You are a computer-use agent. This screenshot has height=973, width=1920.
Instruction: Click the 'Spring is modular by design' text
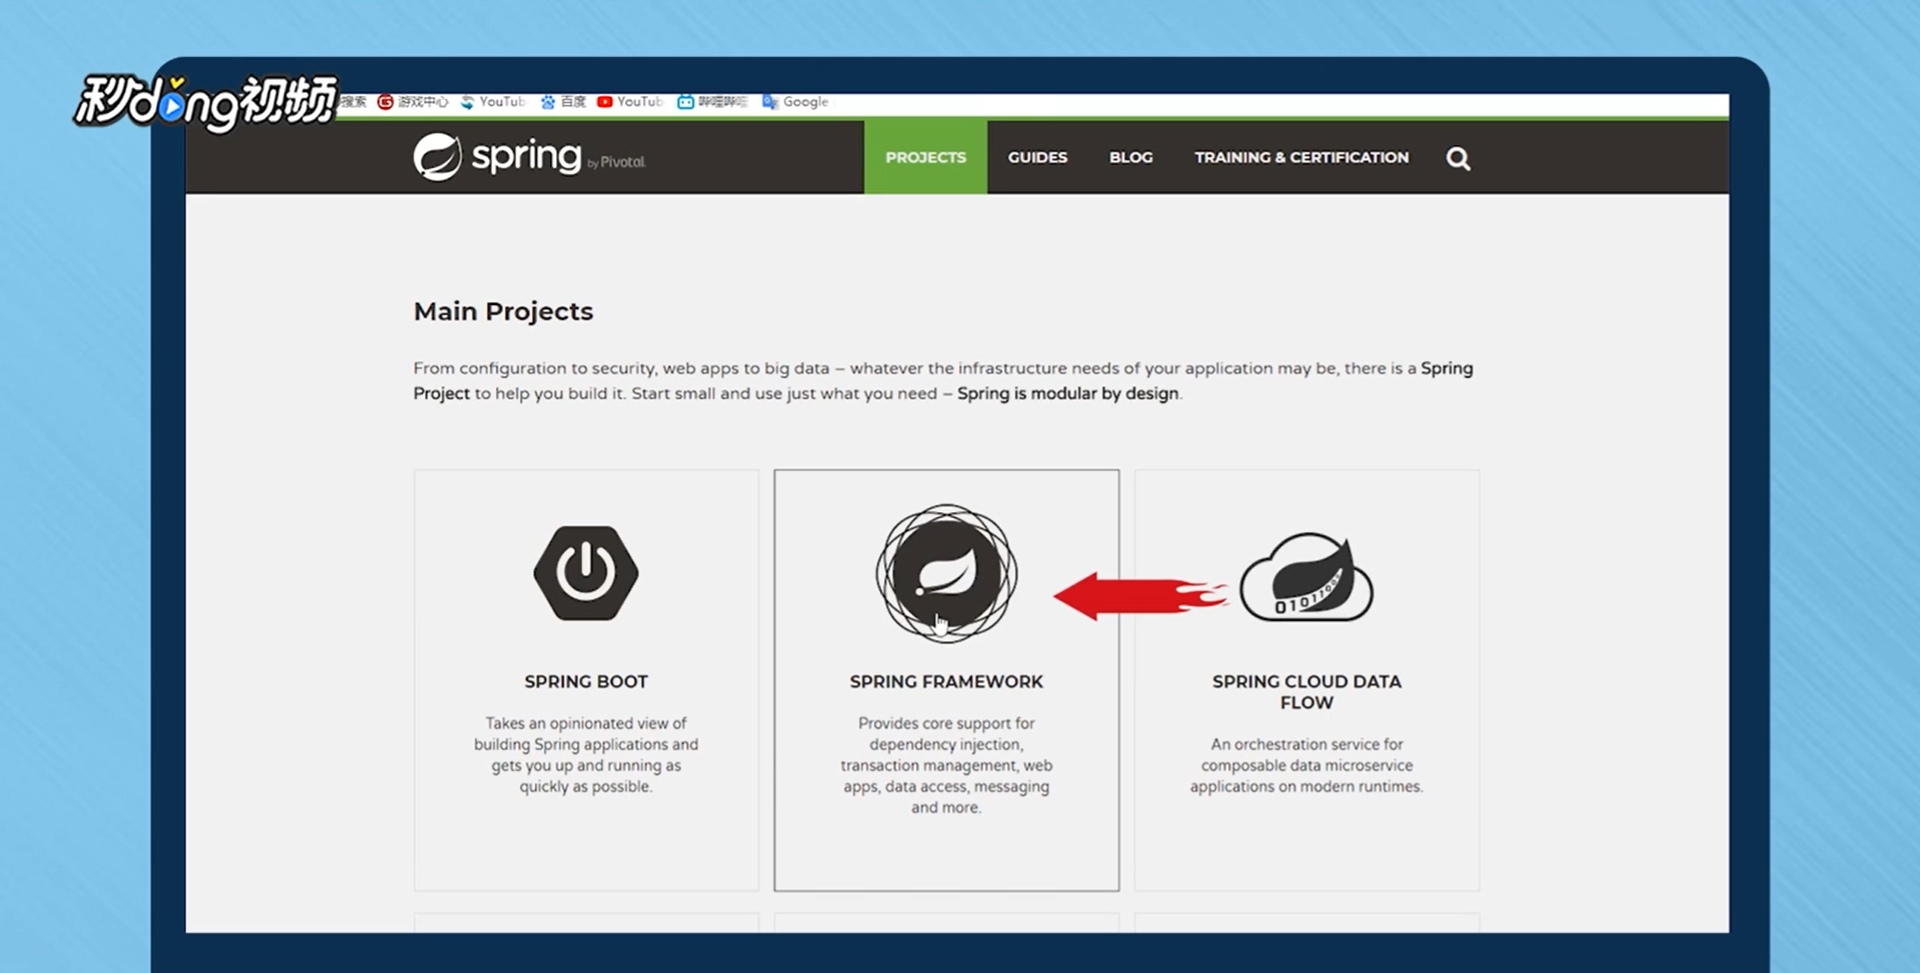point(1067,393)
